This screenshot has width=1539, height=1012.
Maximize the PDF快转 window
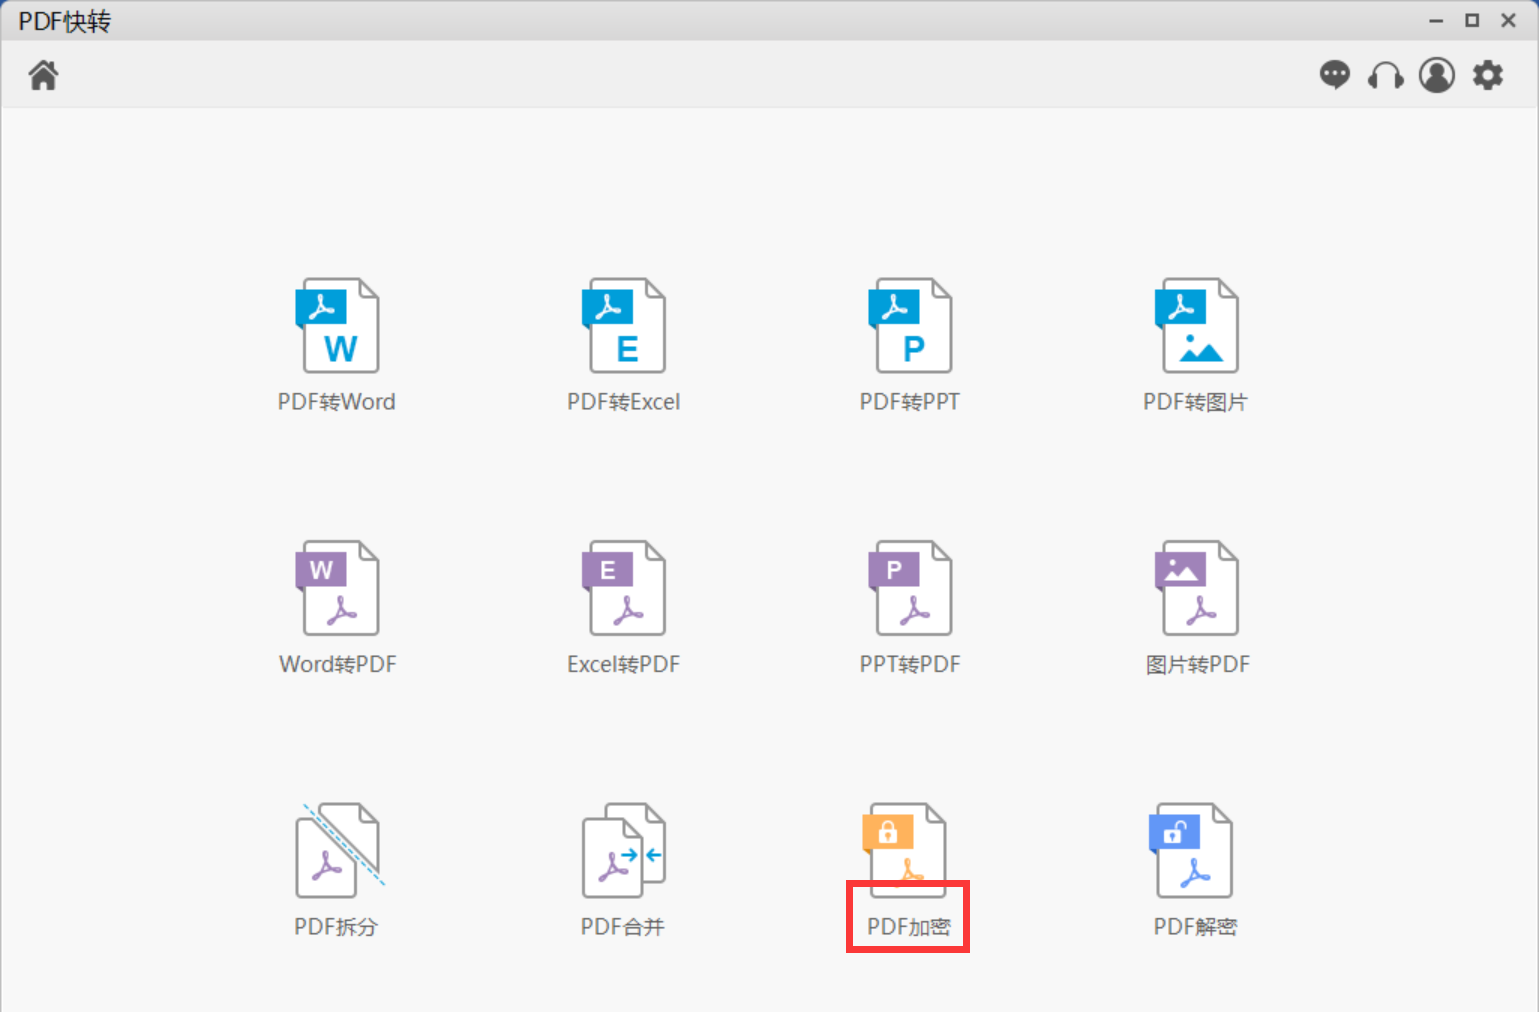coord(1472,20)
